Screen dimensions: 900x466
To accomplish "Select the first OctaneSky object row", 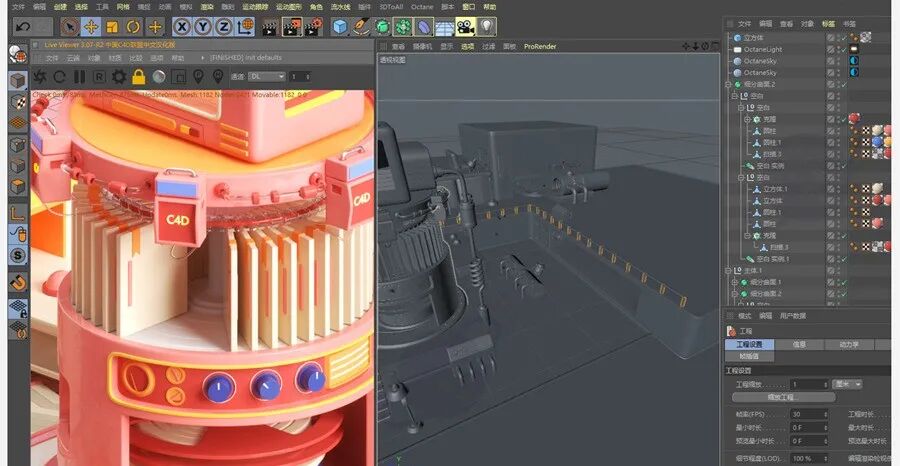I will click(760, 61).
